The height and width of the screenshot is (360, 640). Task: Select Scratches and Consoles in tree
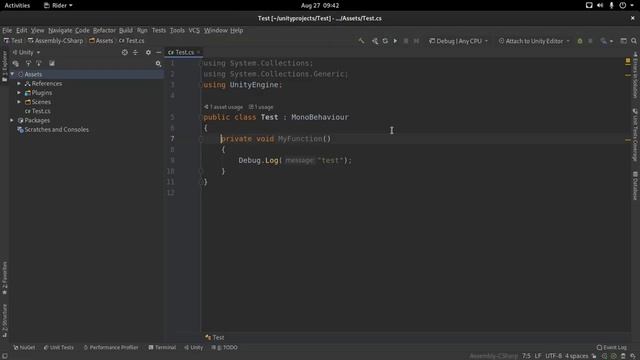[x=53, y=129]
